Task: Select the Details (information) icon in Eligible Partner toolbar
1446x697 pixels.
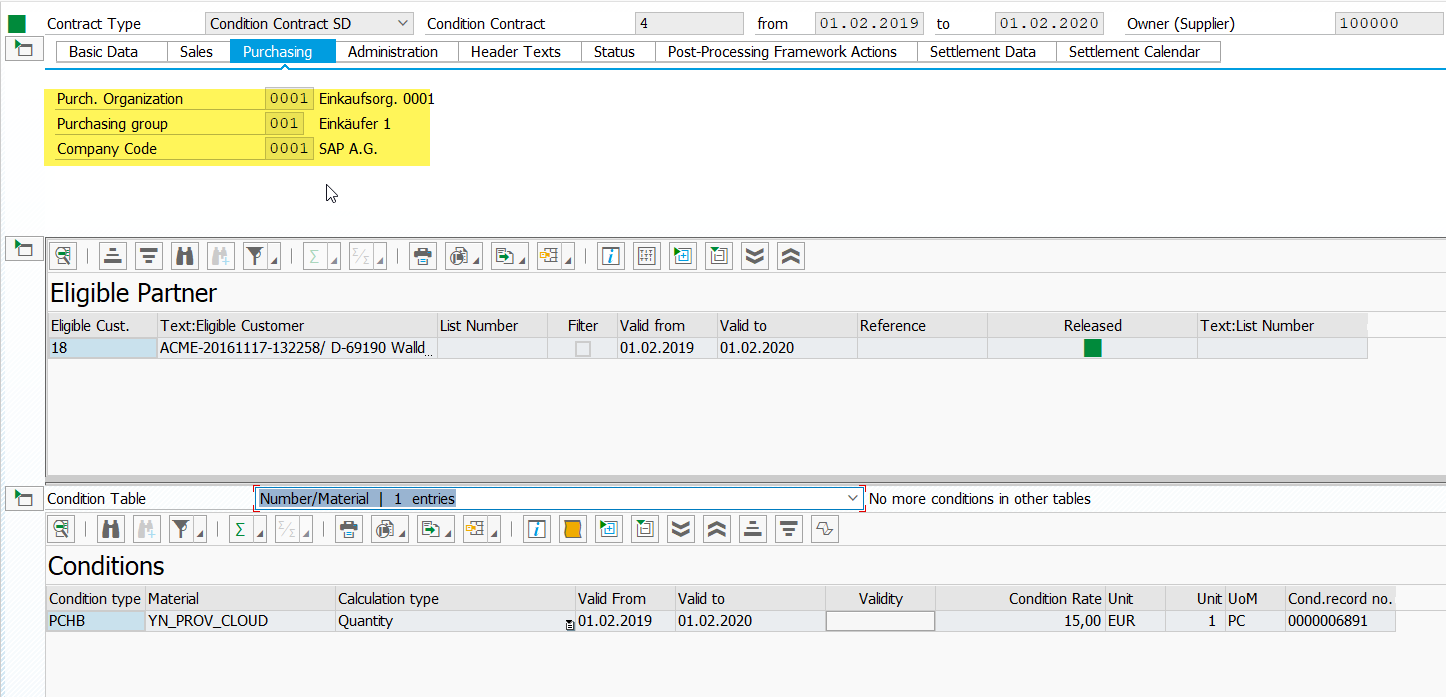Action: point(610,255)
